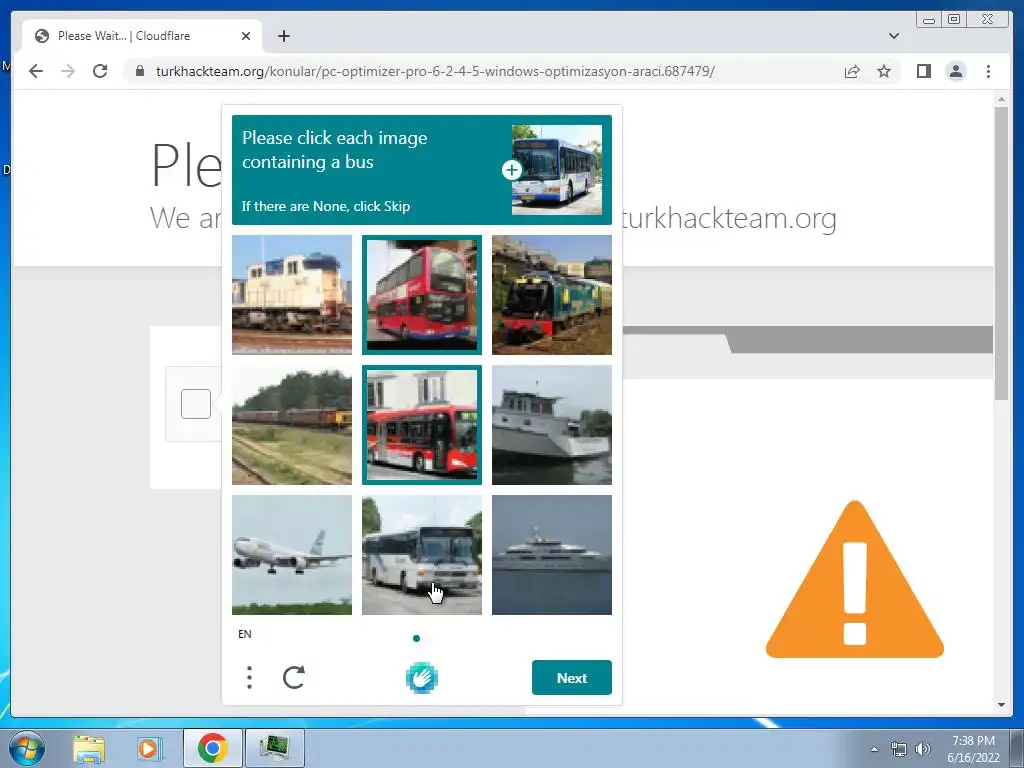
Task: Expand the tab search chevron
Action: 893,36
